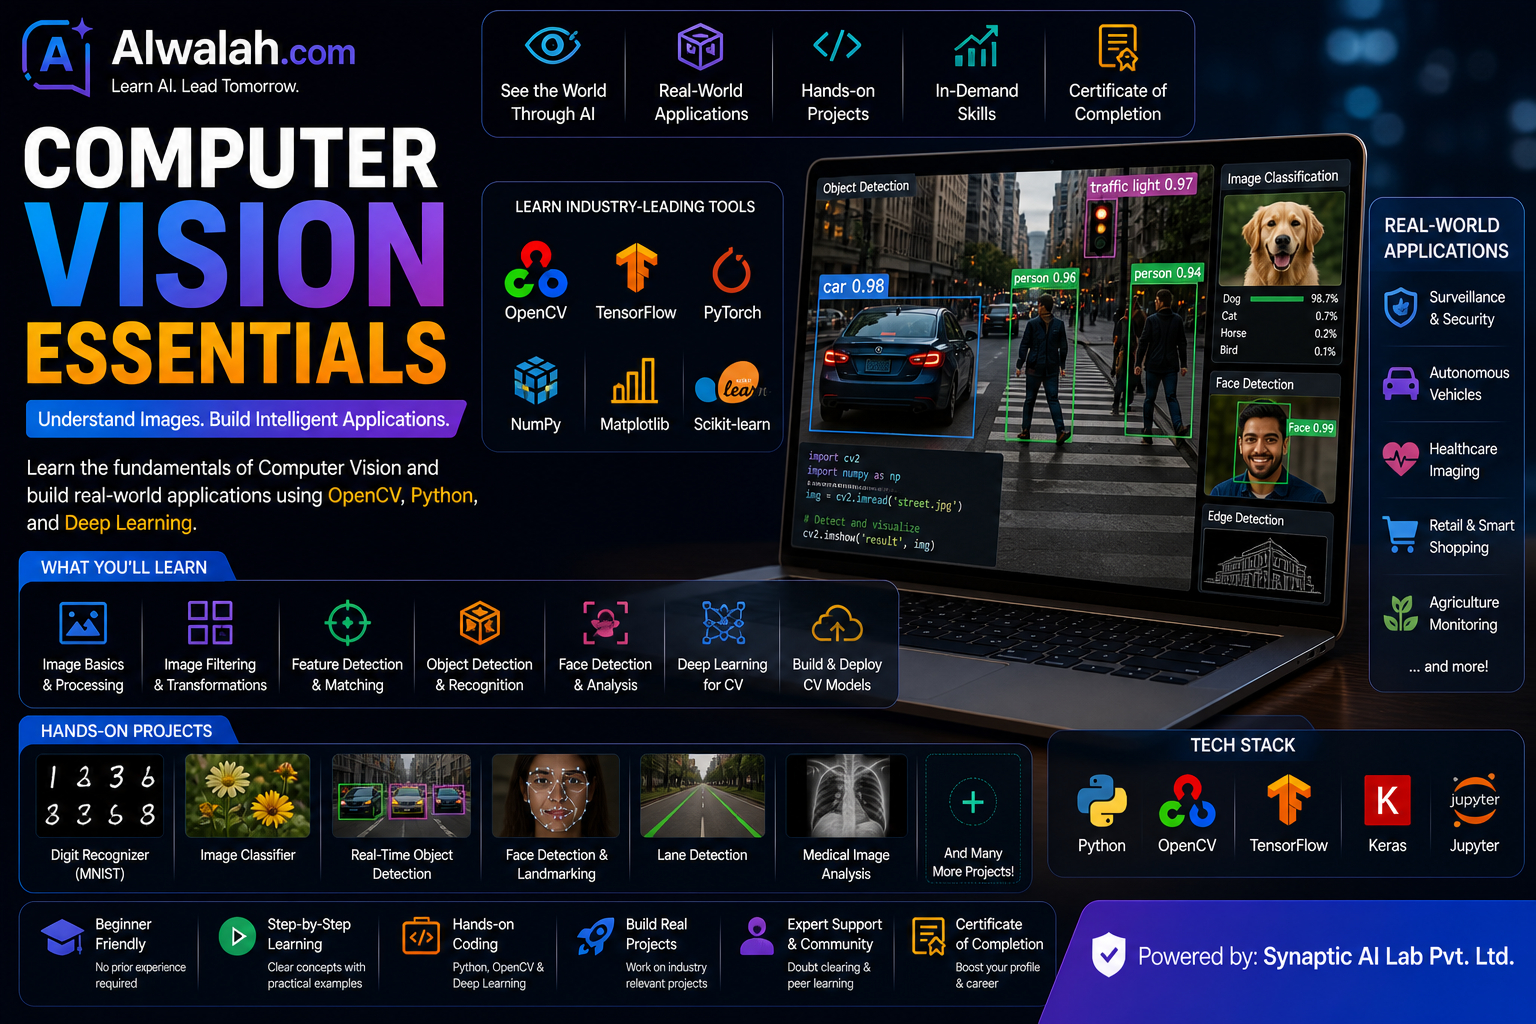The height and width of the screenshot is (1024, 1536).
Task: Click the And Many More Projects plus tile
Action: tap(972, 818)
